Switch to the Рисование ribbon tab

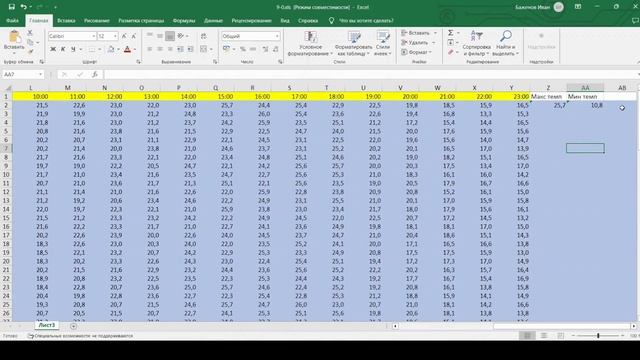coord(97,20)
